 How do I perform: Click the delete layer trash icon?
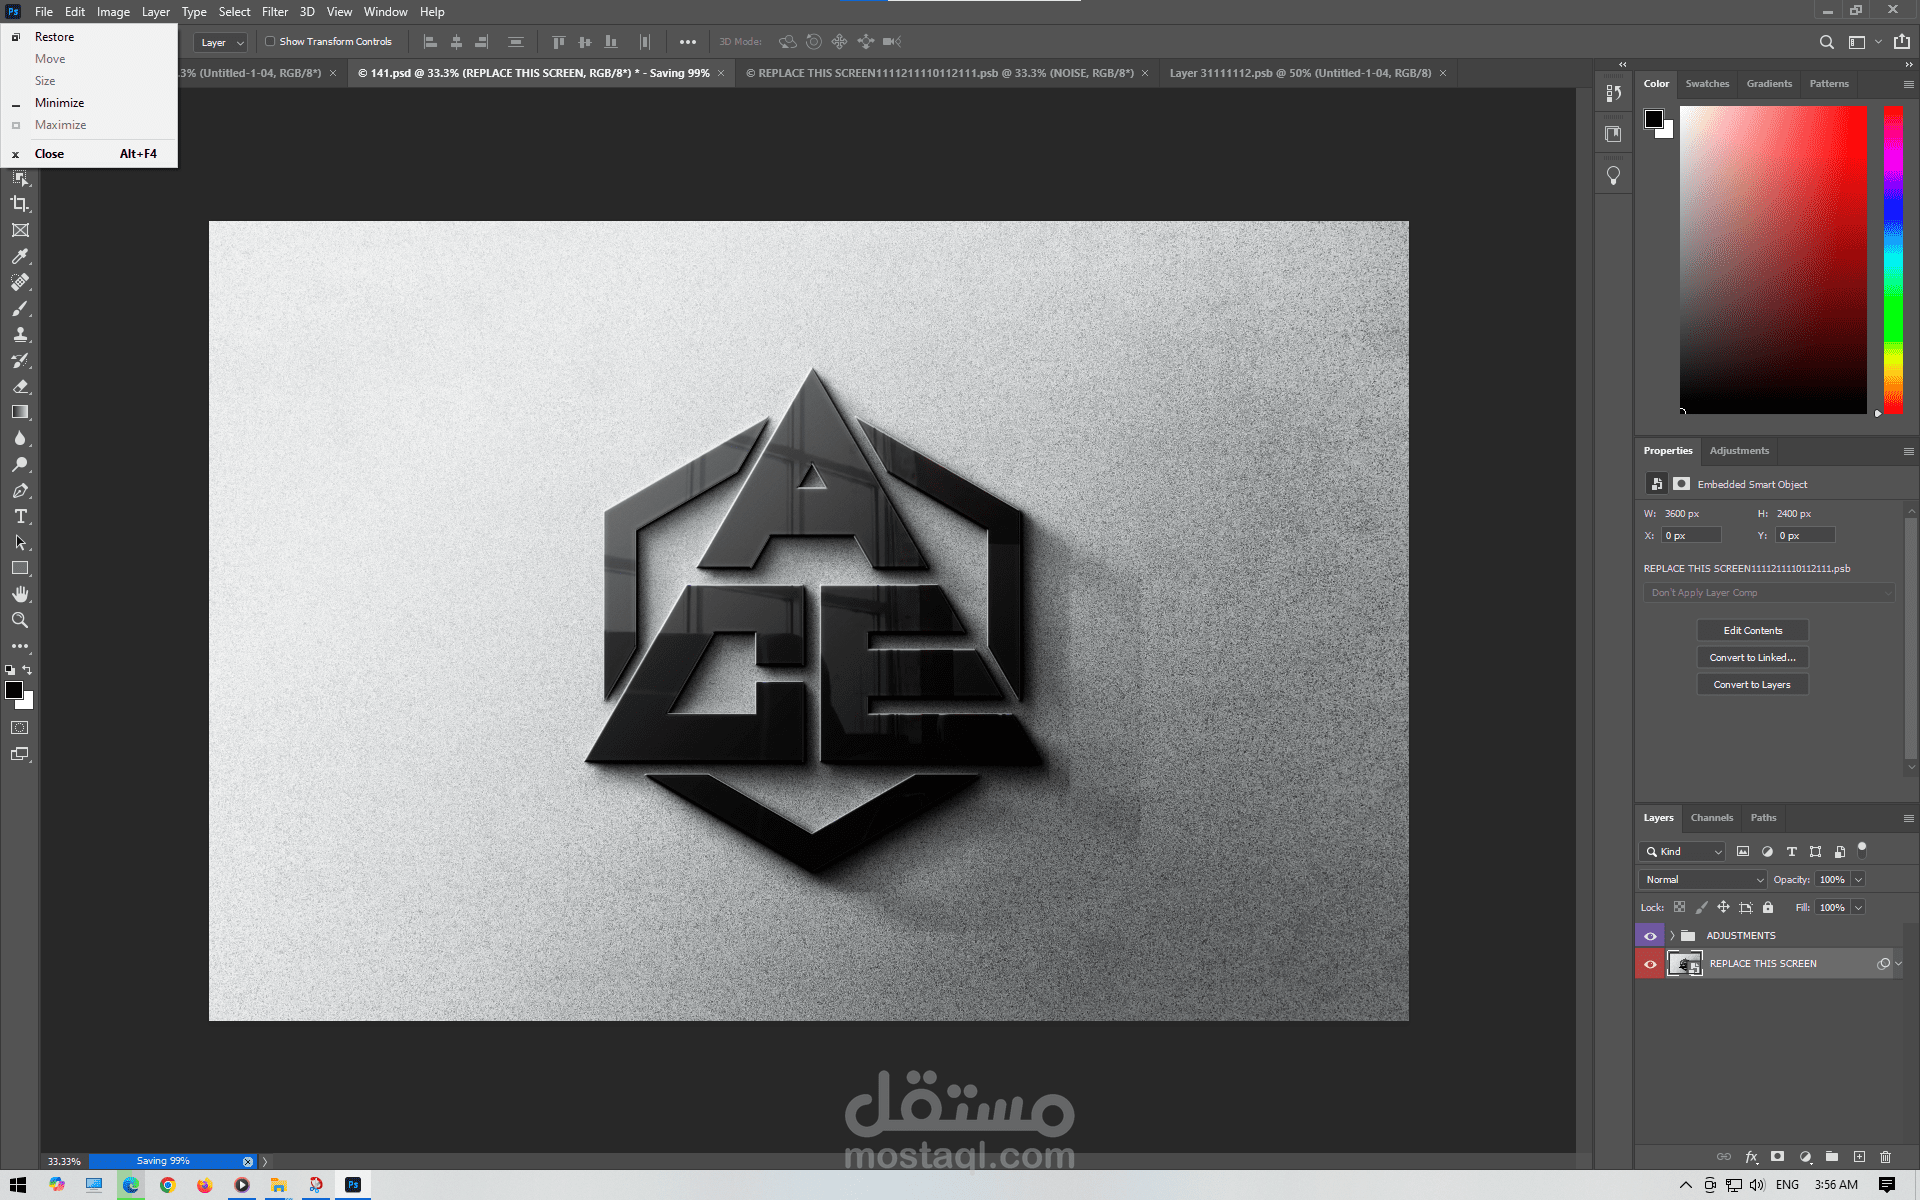click(x=1885, y=1157)
